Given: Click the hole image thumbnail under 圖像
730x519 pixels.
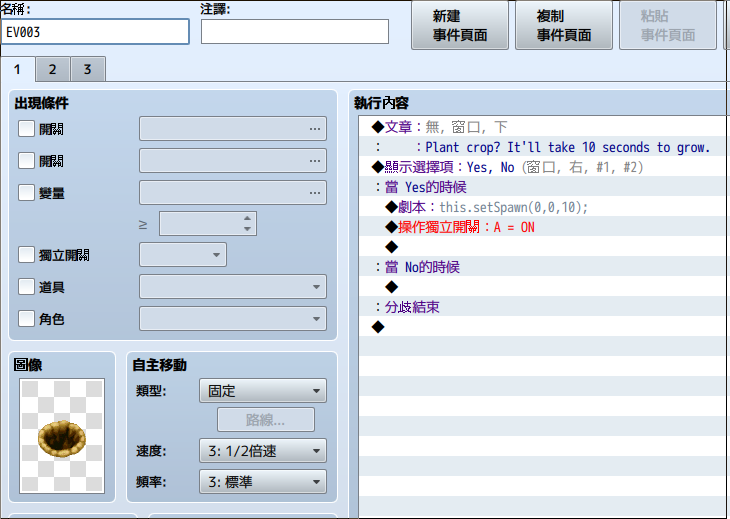Looking at the screenshot, I should [62, 436].
